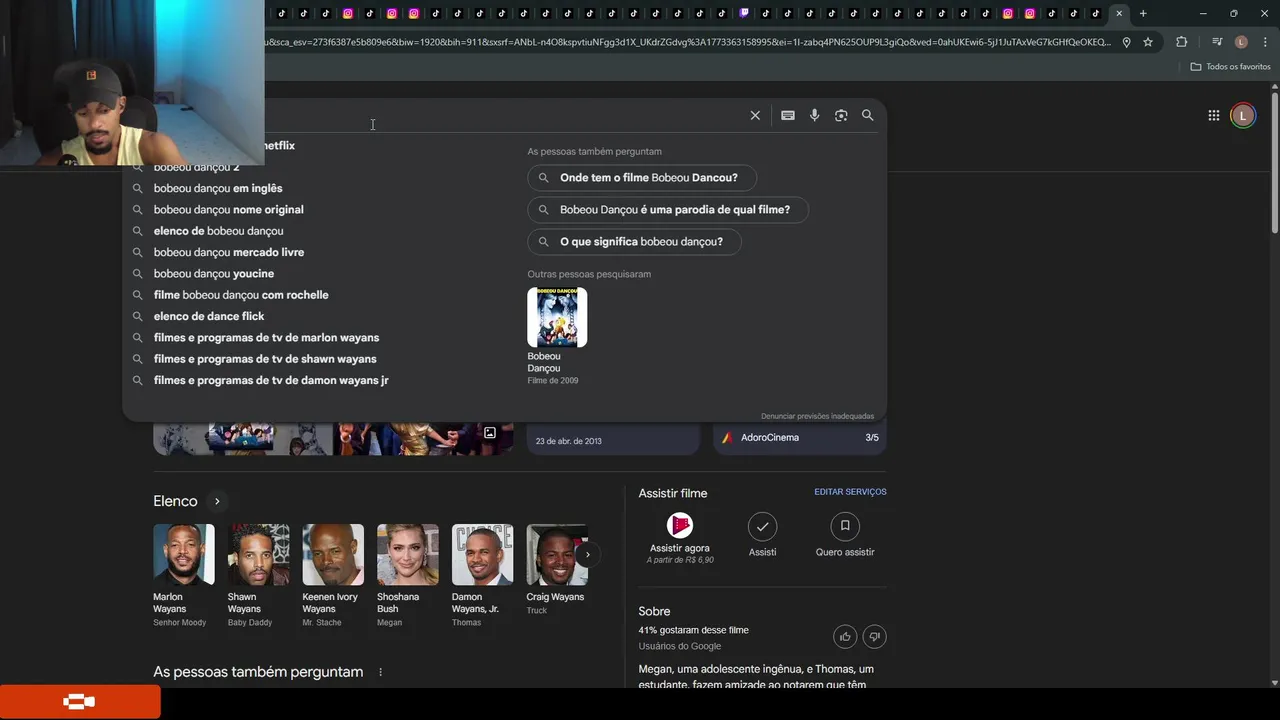Viewport: 1280px width, 720px height.
Task: Click the thumbs up like button
Action: (845, 636)
